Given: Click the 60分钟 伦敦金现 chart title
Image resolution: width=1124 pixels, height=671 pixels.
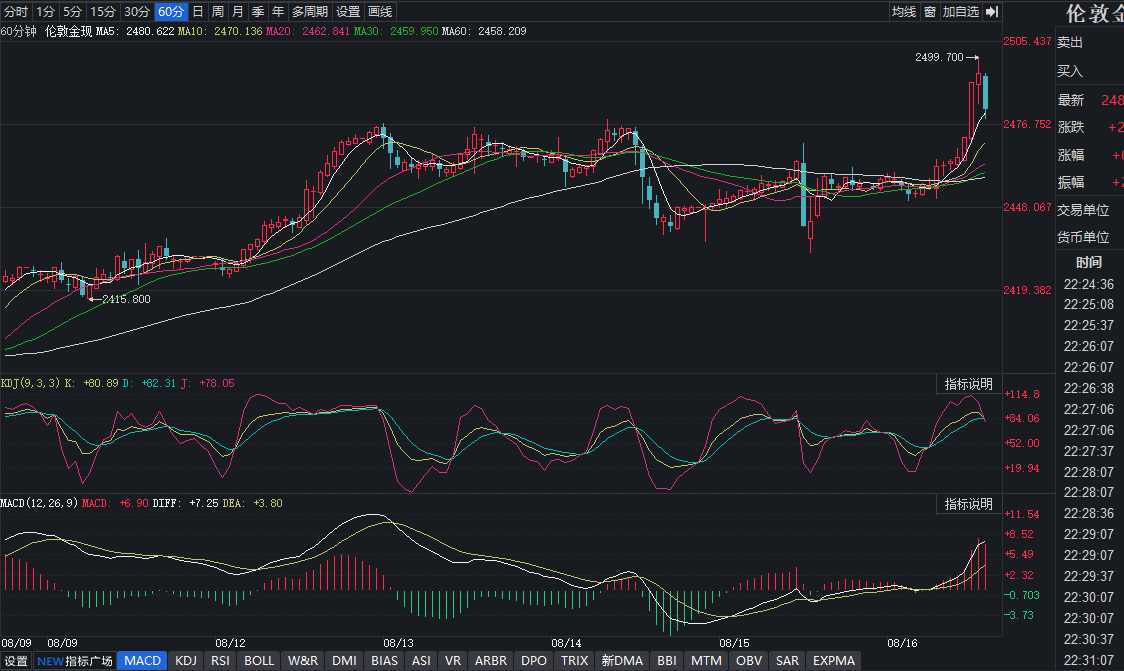Looking at the screenshot, I should tap(47, 32).
